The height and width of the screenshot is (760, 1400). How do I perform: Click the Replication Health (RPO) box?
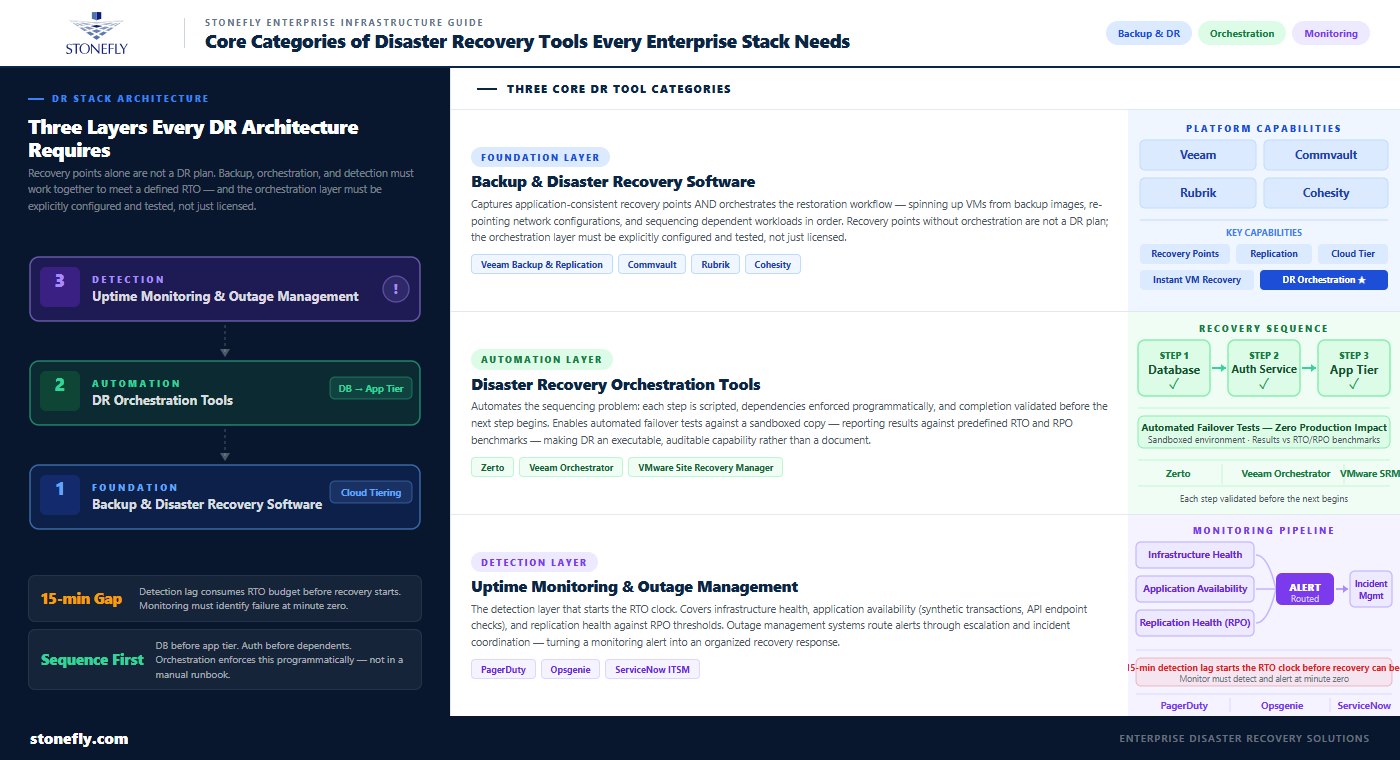[1195, 623]
